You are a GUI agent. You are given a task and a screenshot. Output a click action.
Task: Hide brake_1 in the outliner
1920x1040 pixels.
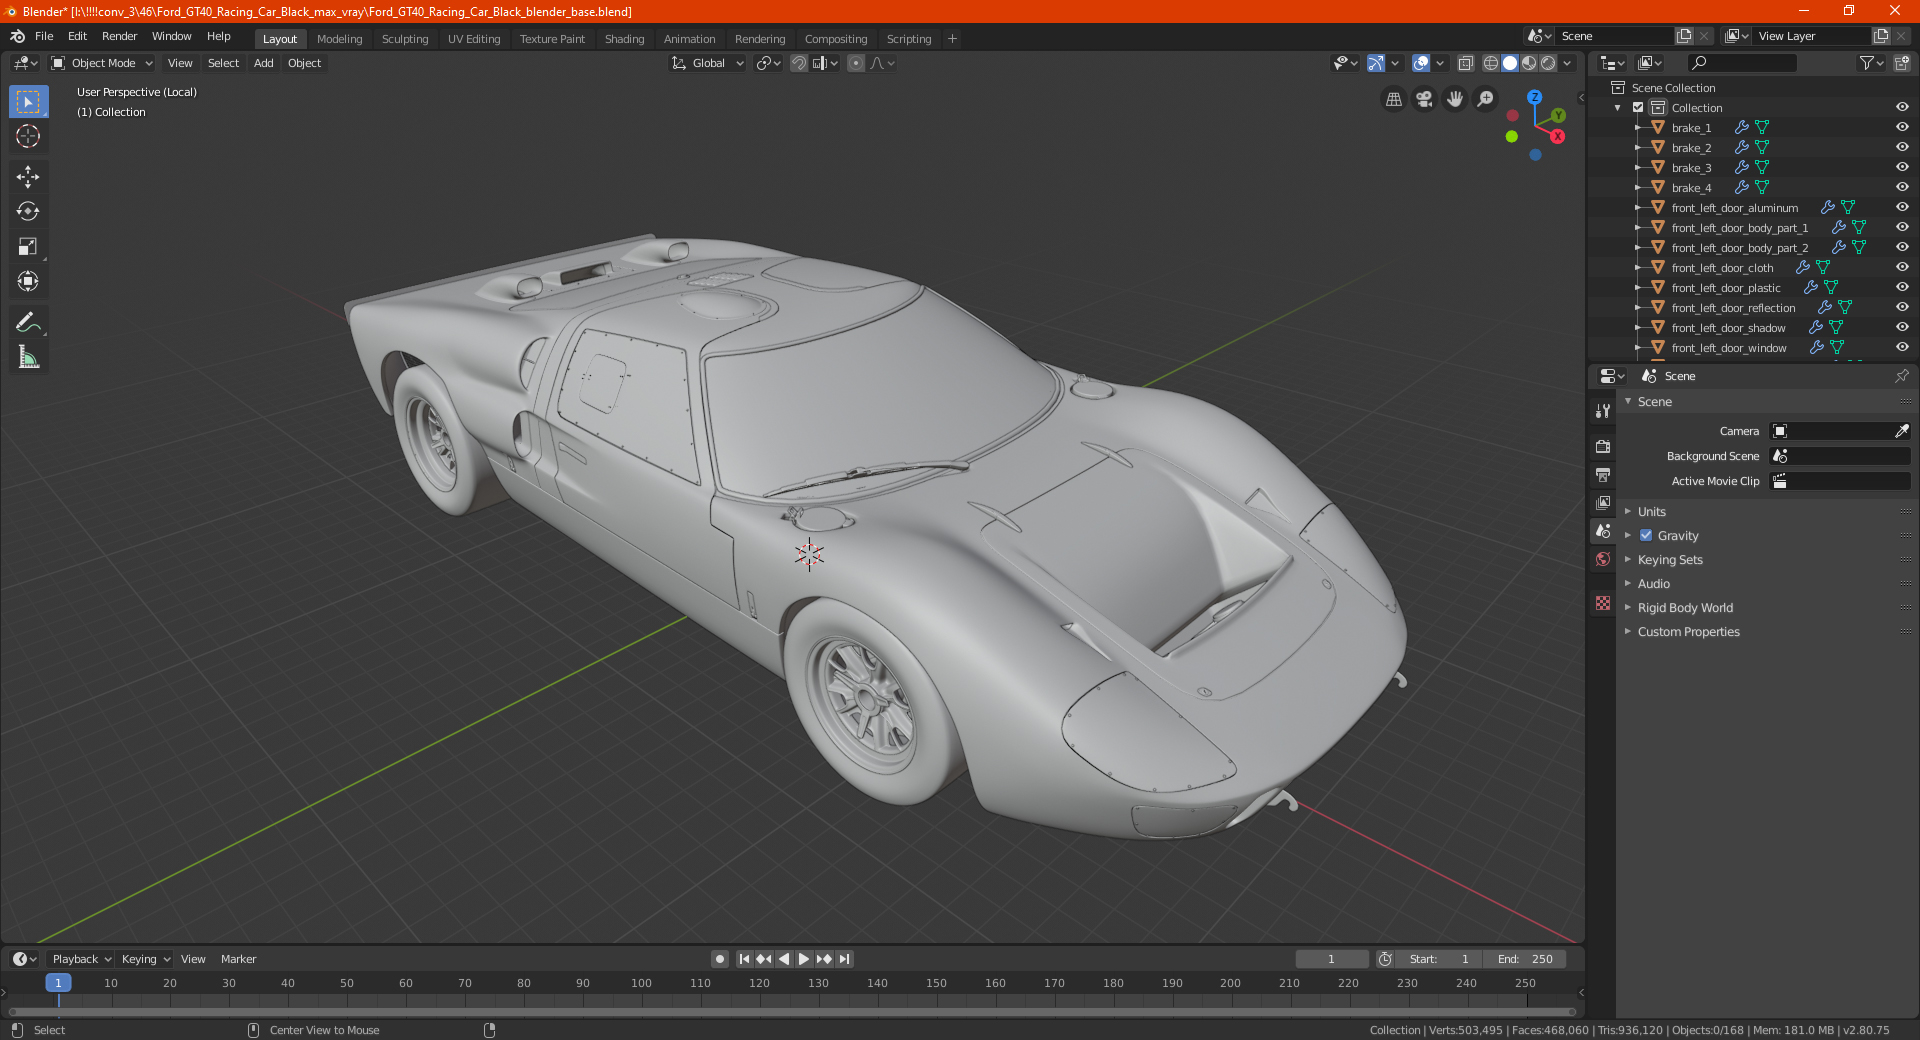1902,127
